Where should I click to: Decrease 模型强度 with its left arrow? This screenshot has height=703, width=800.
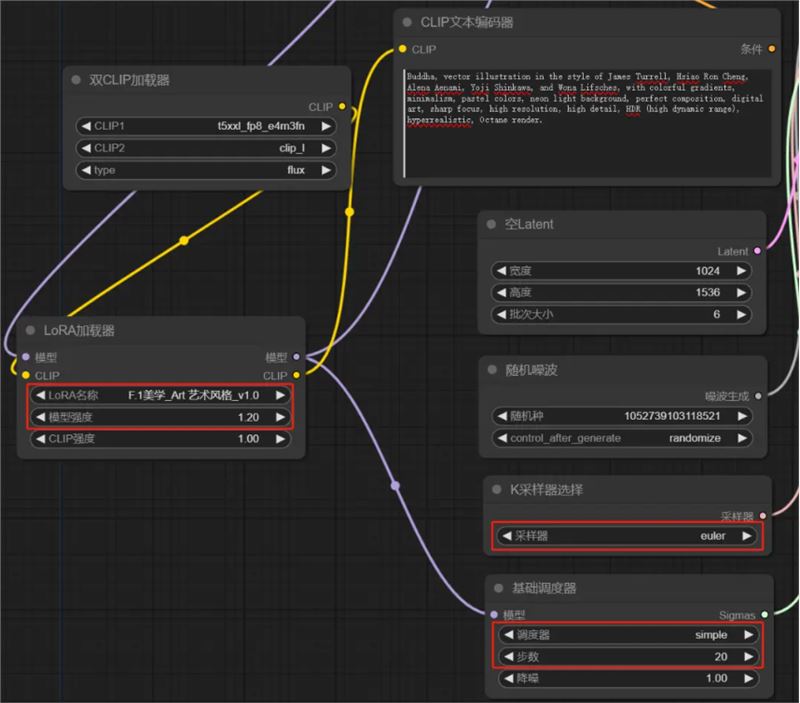point(40,417)
